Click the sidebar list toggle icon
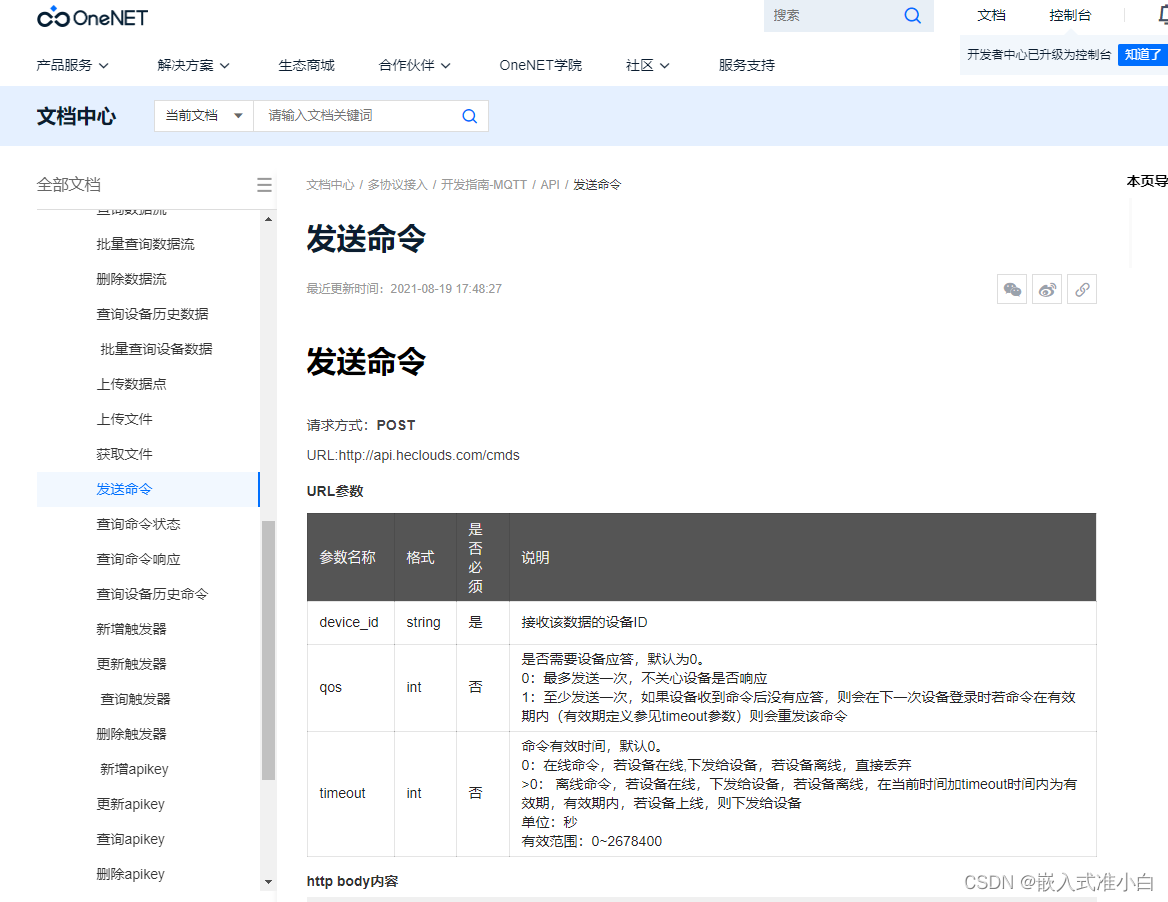Screen dimensions: 1168x902 pos(263,184)
